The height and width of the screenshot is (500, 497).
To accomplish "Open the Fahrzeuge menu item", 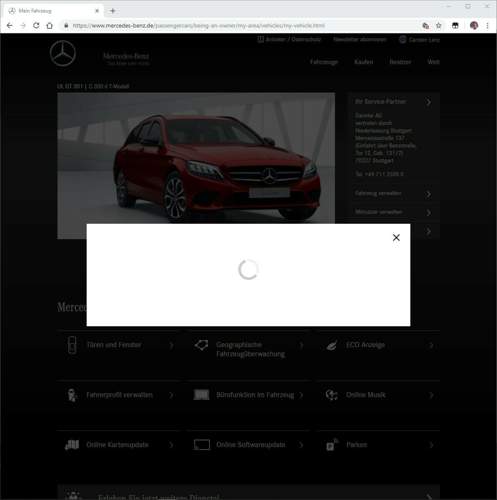I will [x=324, y=62].
